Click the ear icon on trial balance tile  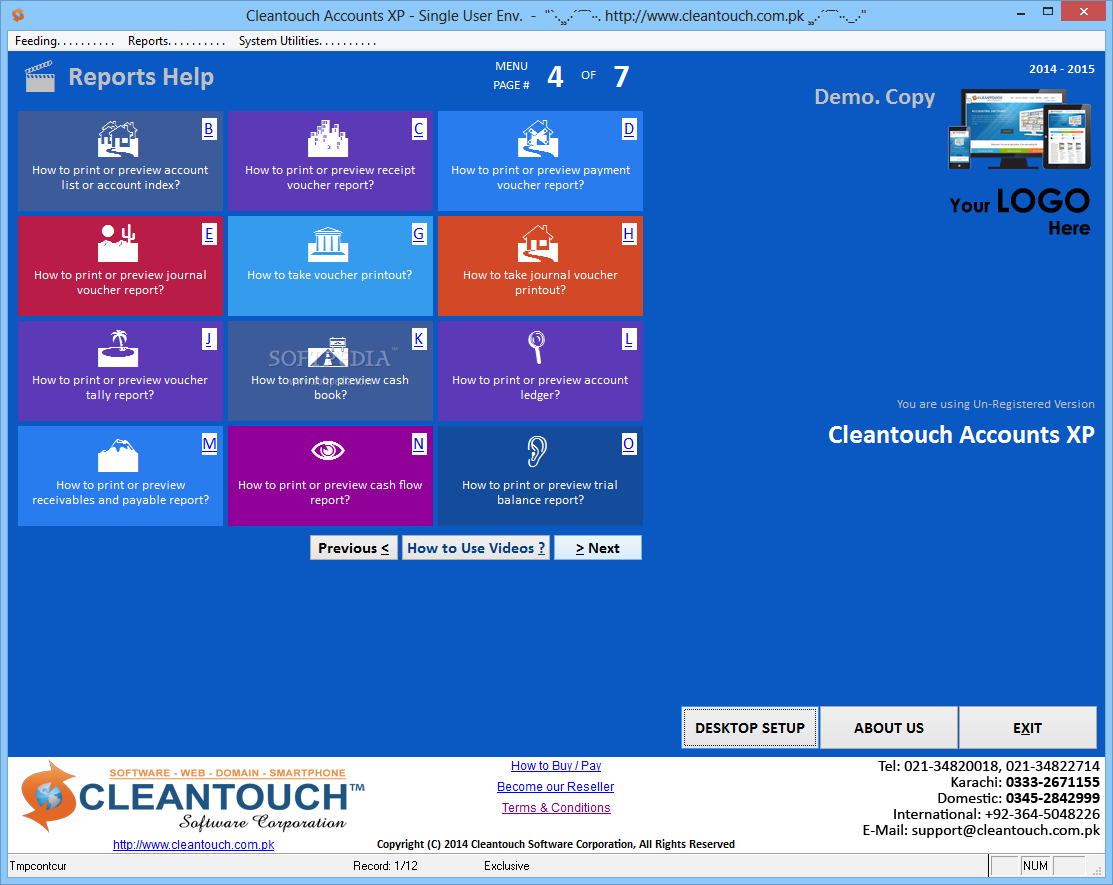[x=537, y=451]
